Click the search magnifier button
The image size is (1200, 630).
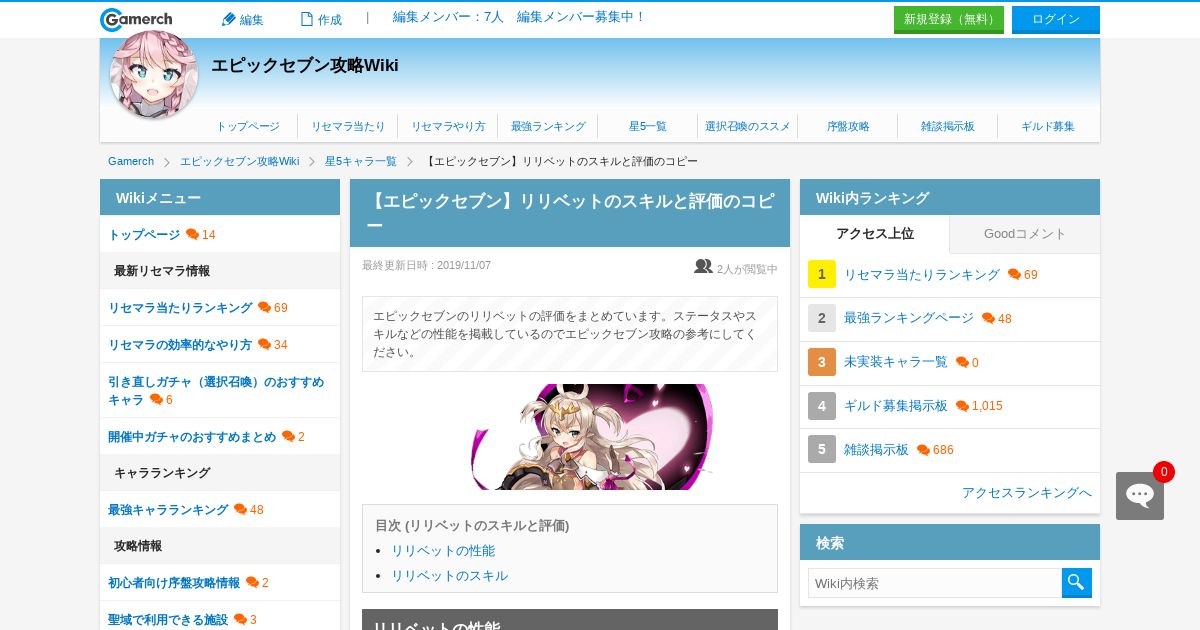[x=1077, y=583]
